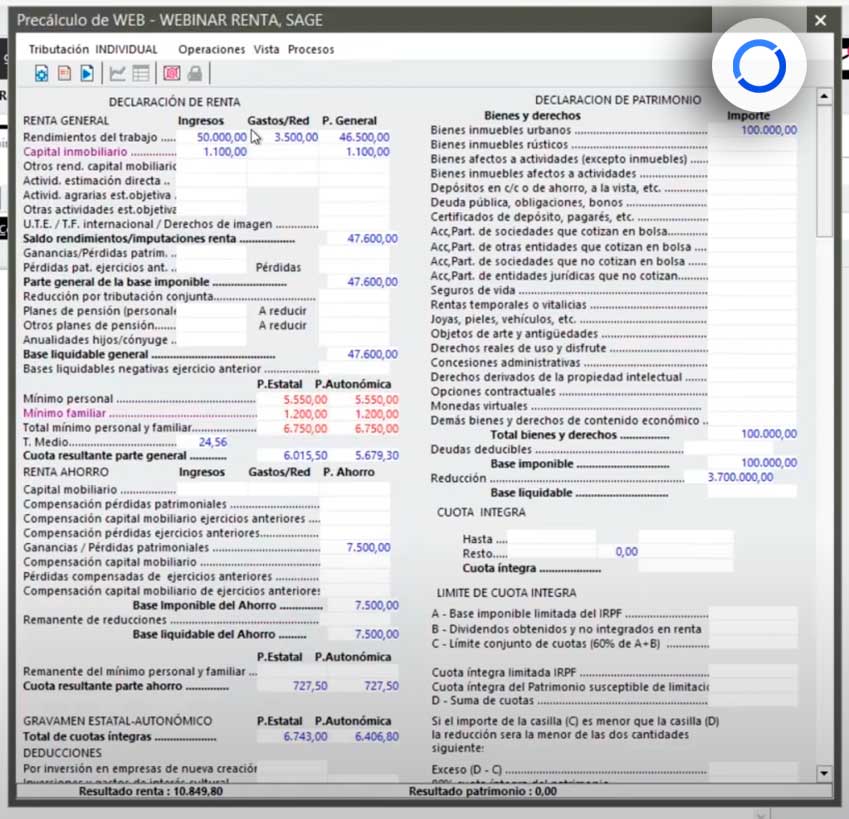Click the blue circular logo badge

tap(759, 65)
